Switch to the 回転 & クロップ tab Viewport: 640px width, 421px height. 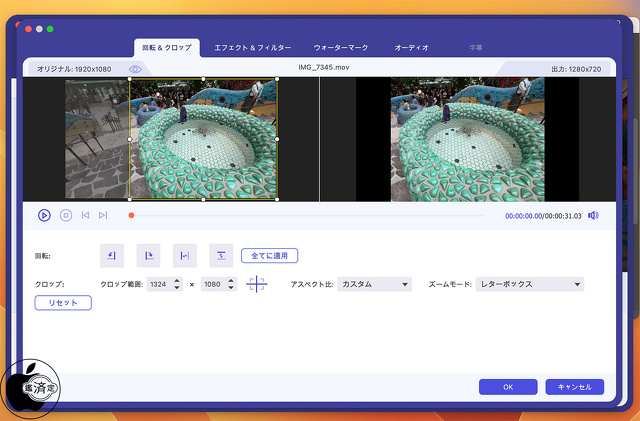pyautogui.click(x=167, y=48)
